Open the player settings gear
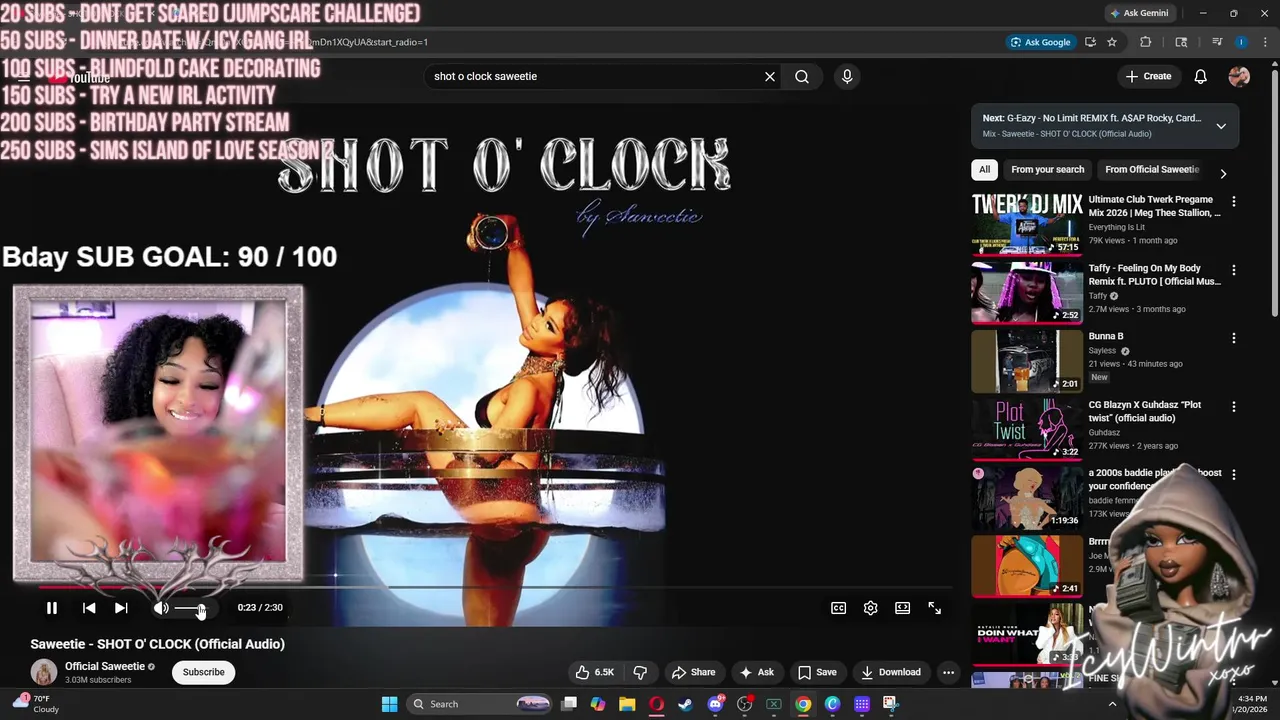The width and height of the screenshot is (1280, 720). pos(871,608)
